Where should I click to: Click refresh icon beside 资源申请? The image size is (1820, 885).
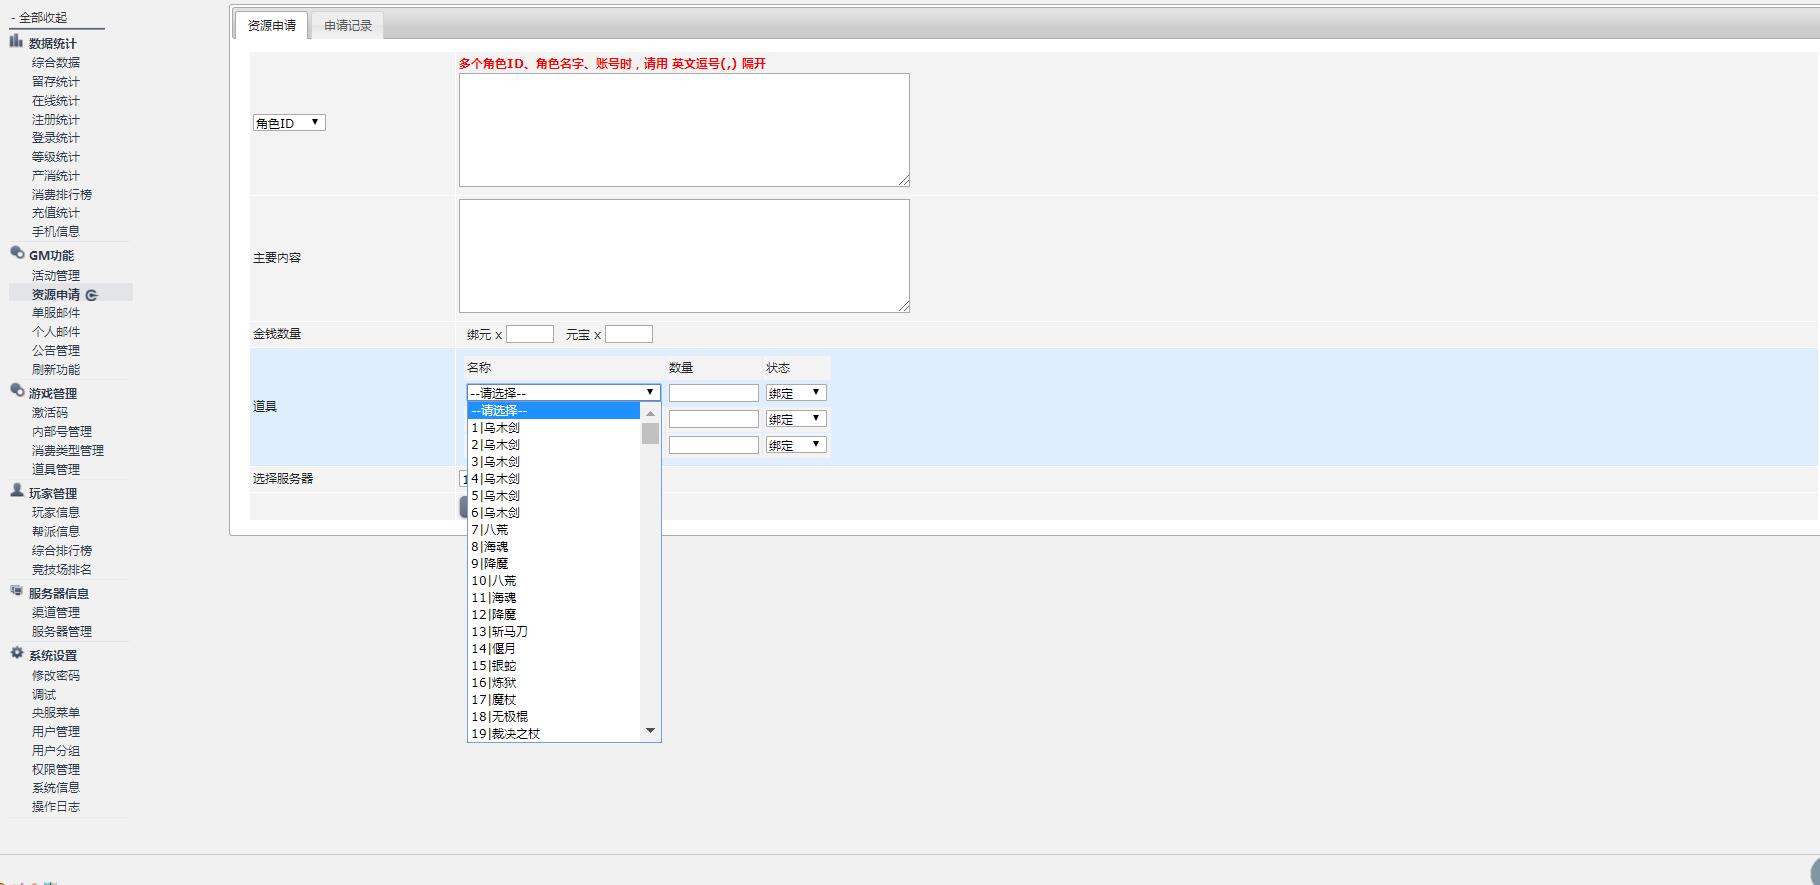pyautogui.click(x=92, y=295)
